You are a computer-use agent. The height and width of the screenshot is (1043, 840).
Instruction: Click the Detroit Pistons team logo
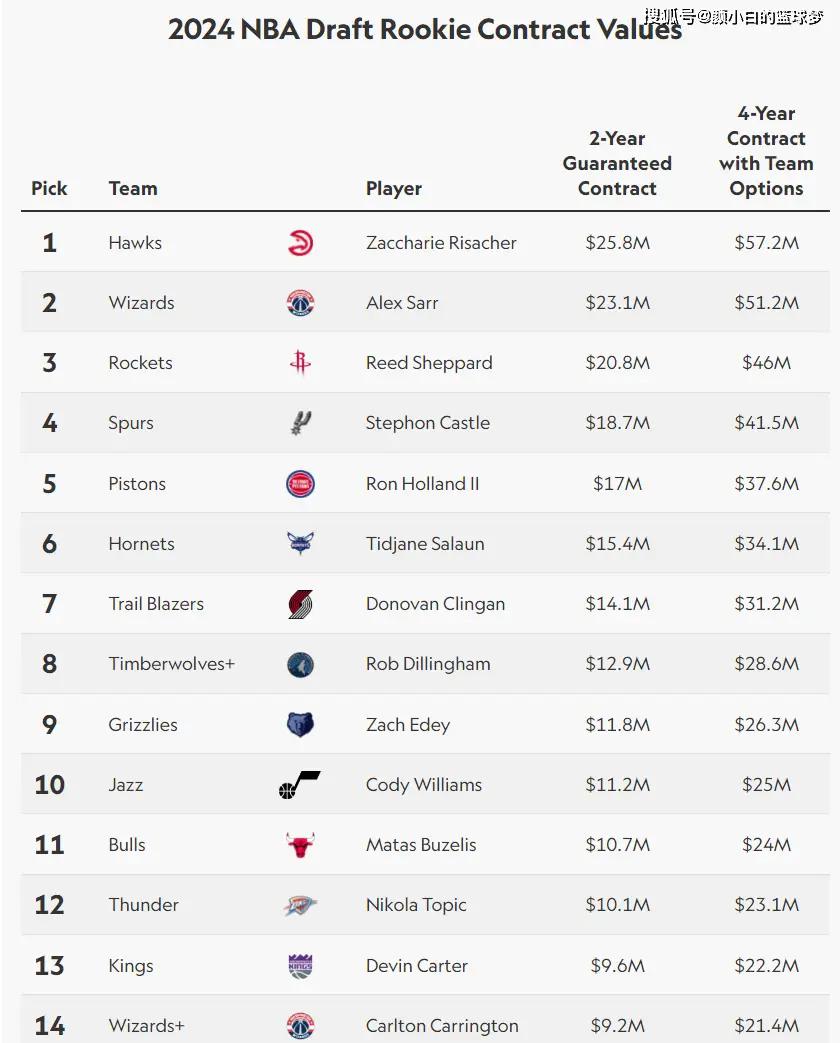[300, 484]
